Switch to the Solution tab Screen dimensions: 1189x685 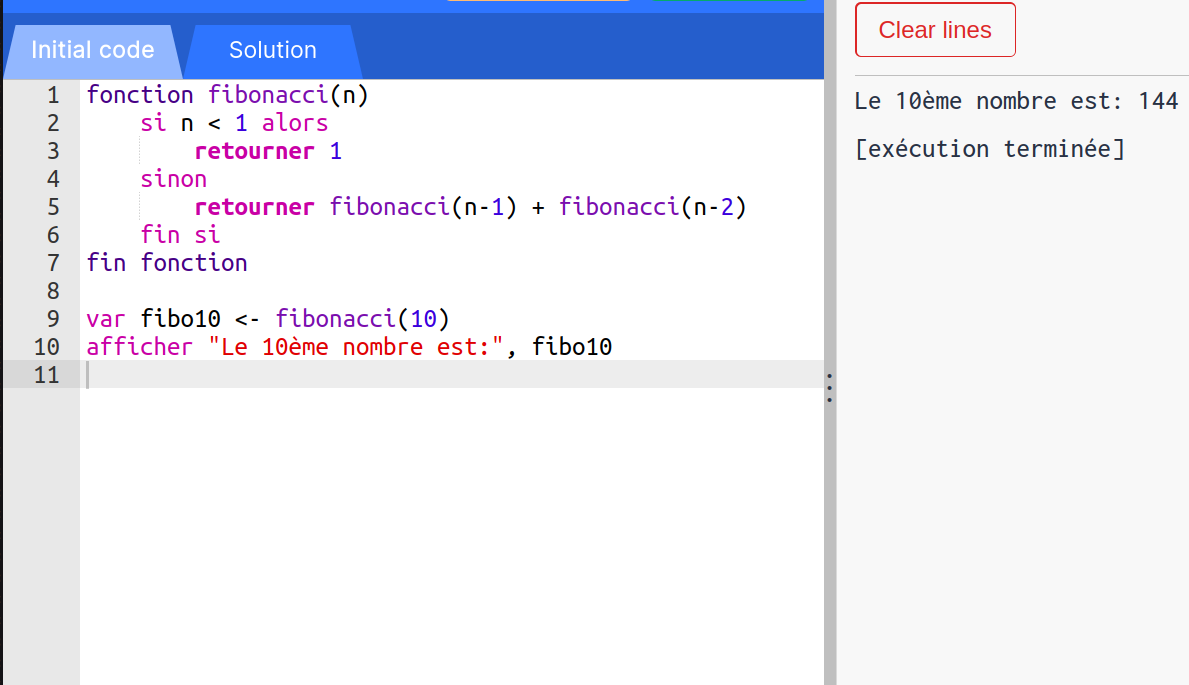[271, 50]
